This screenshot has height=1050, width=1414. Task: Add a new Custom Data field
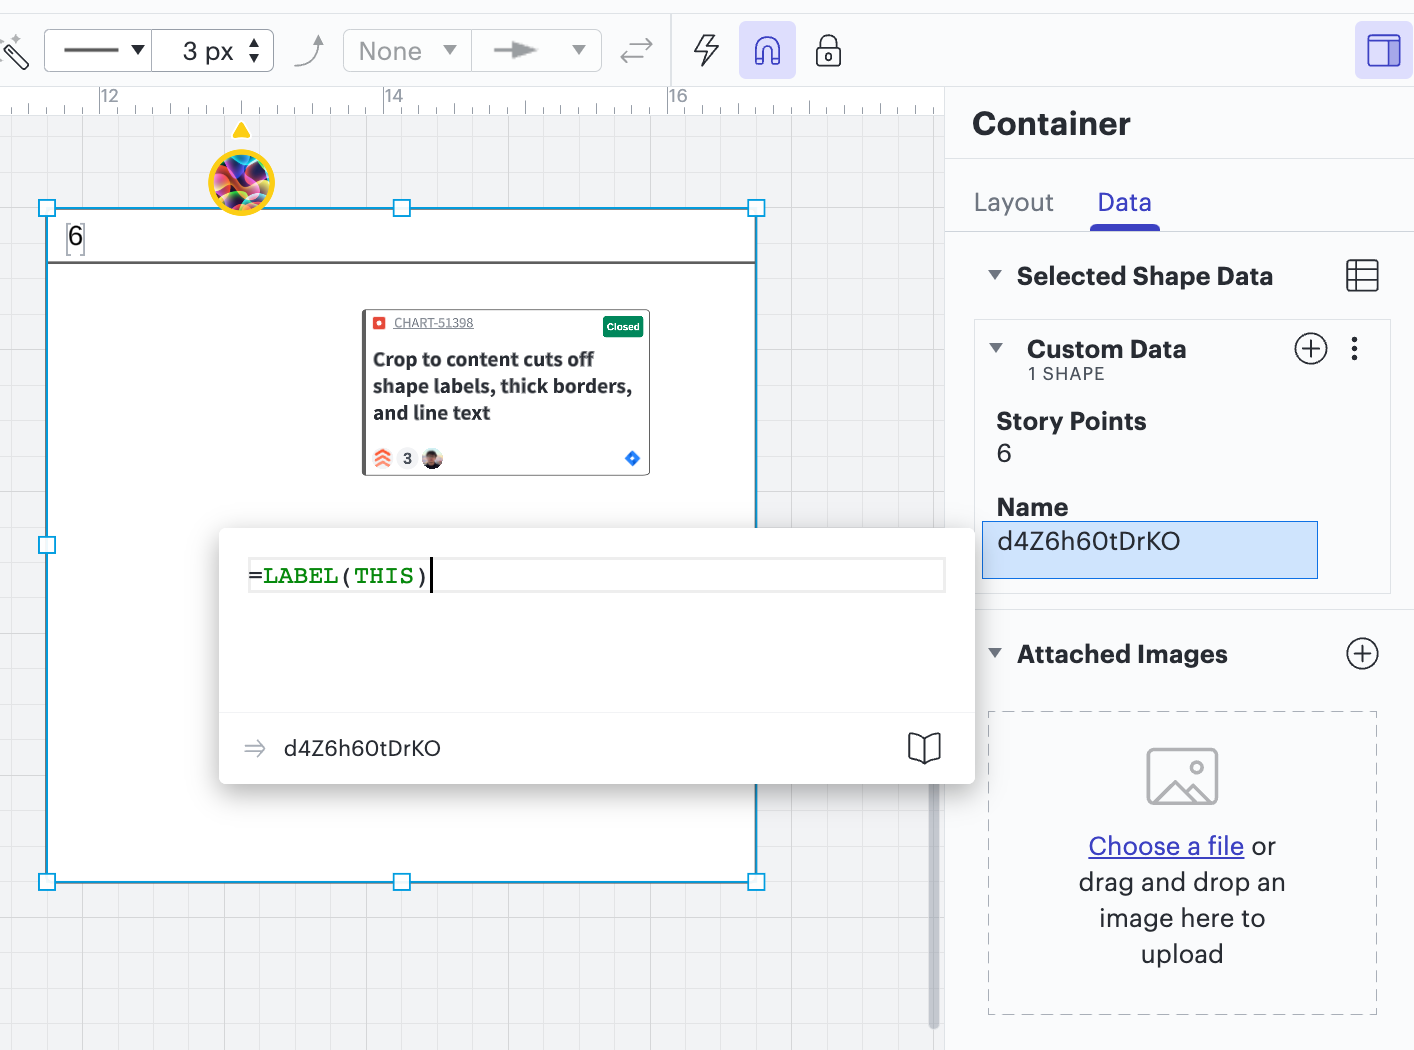(1311, 348)
